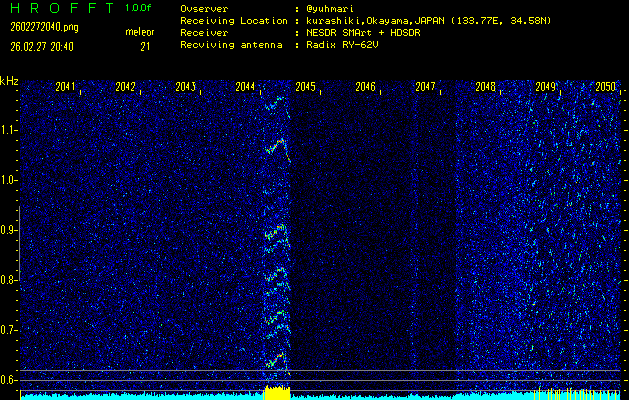This screenshot has height=400, width=629.
Task: Click the 1.0 frequency axis label
Action: click(x=10, y=180)
